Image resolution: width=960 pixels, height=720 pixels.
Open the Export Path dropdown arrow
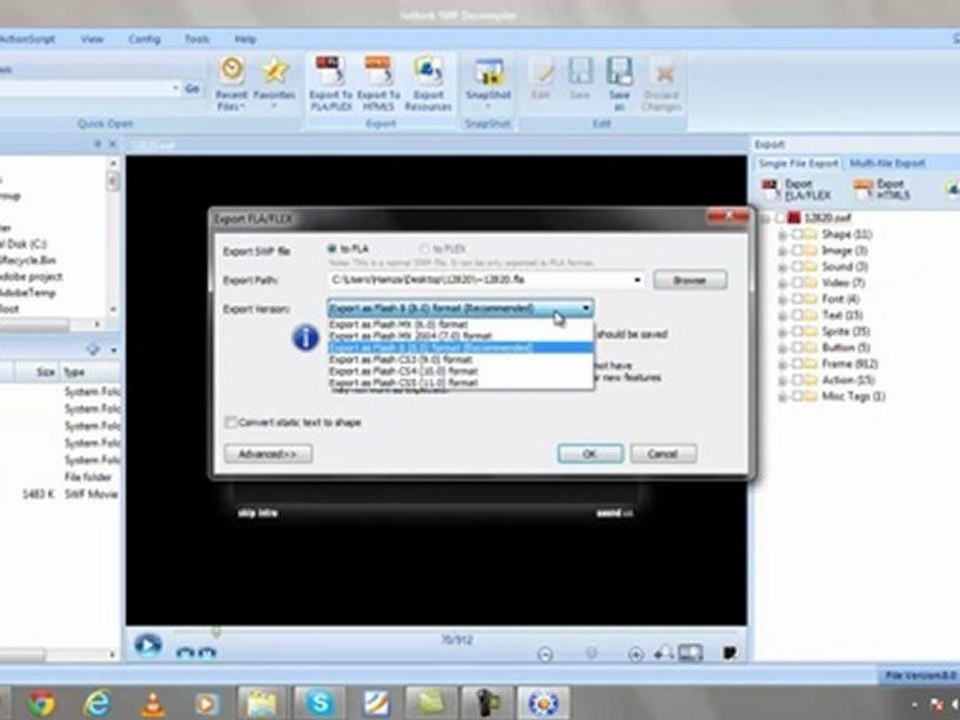(x=637, y=280)
